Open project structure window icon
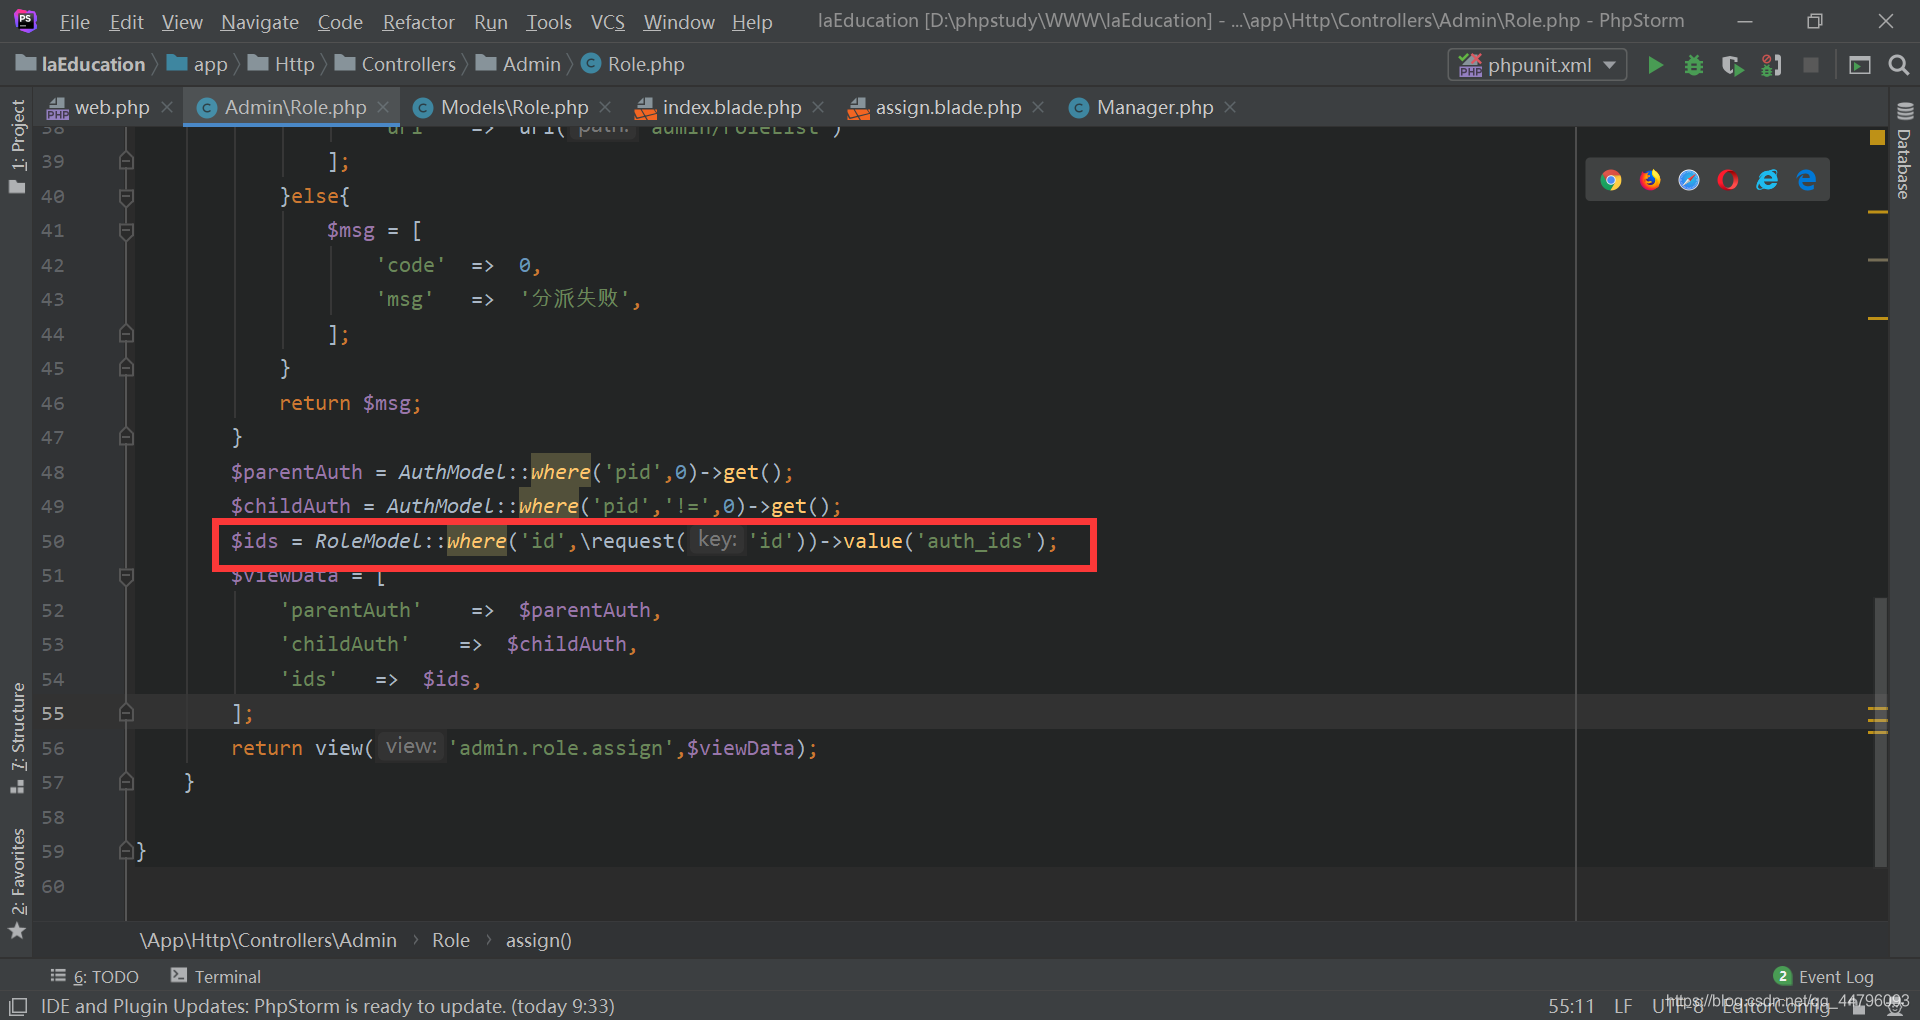The image size is (1920, 1020). [1860, 65]
